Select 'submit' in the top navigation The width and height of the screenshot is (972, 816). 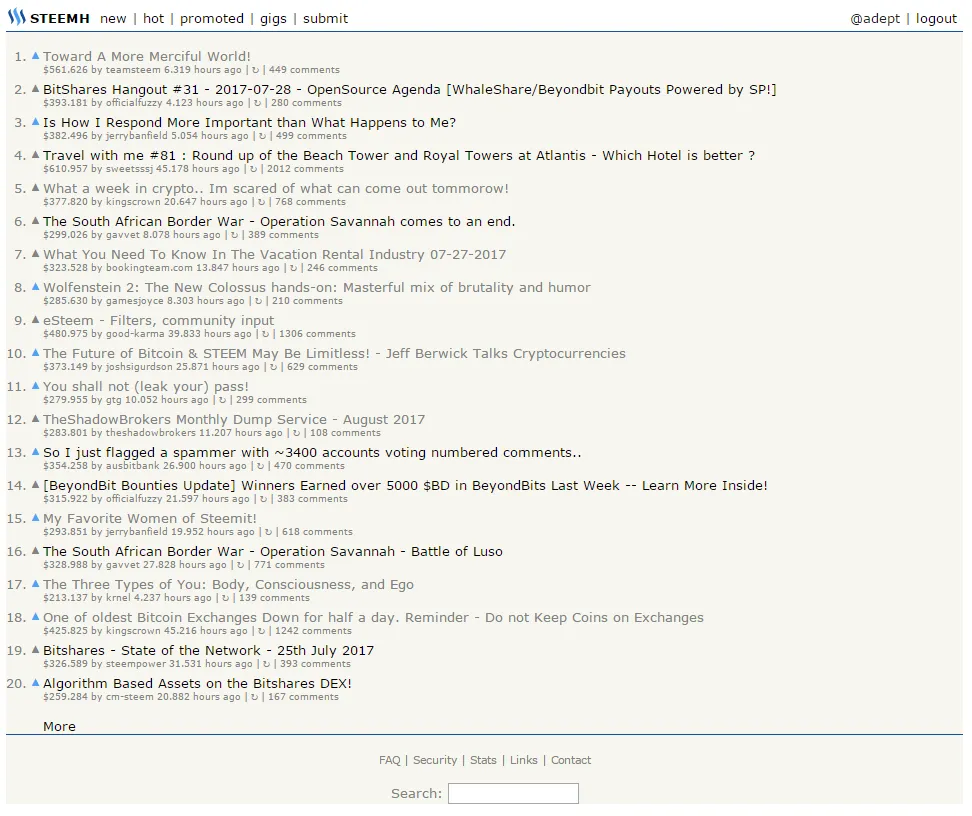pyautogui.click(x=325, y=19)
